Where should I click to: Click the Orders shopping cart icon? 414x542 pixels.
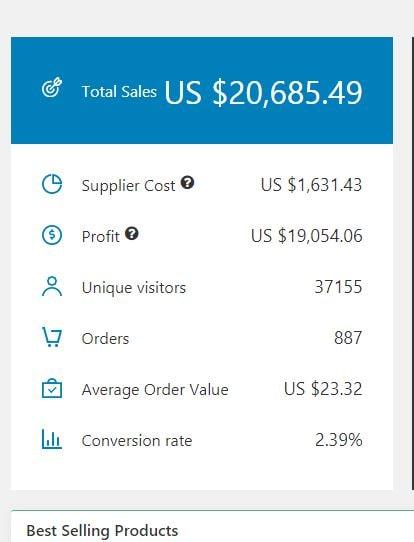point(52,337)
